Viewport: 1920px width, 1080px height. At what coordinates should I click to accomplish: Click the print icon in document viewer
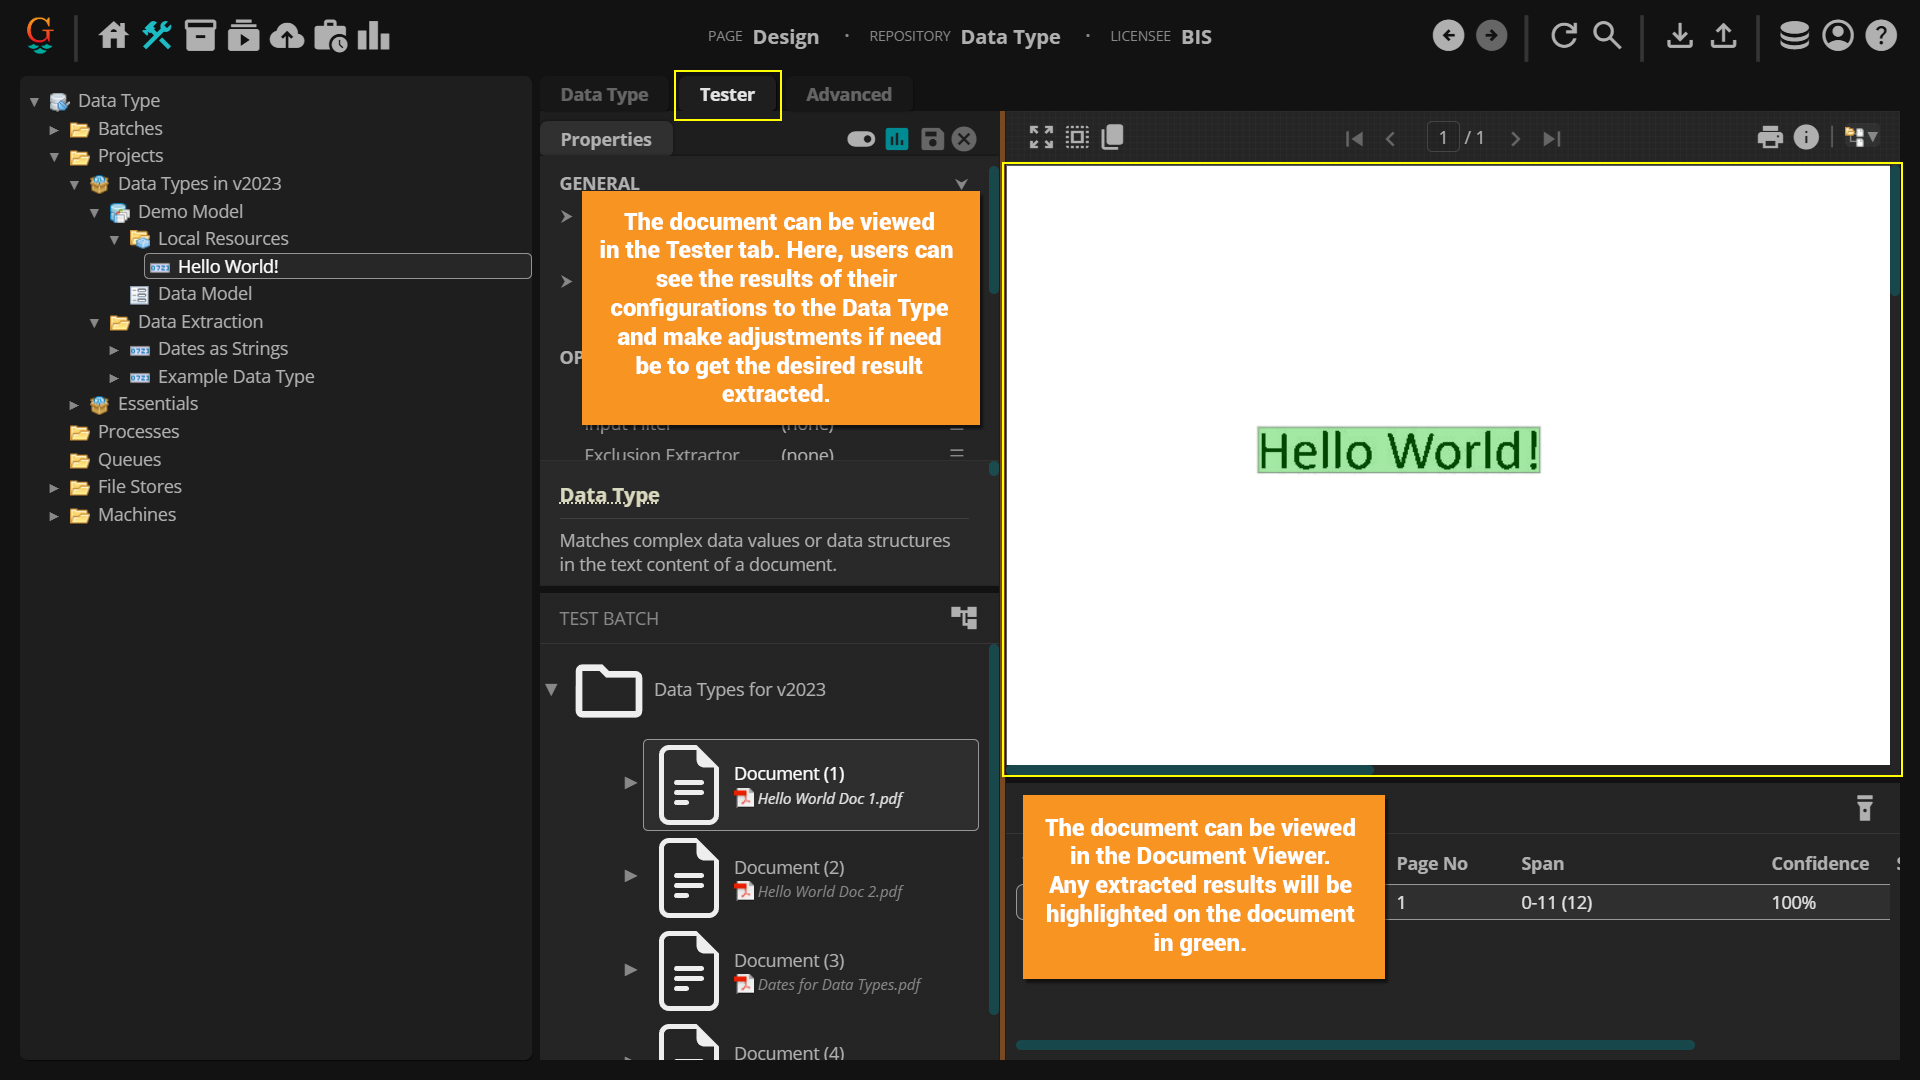[x=1770, y=138]
